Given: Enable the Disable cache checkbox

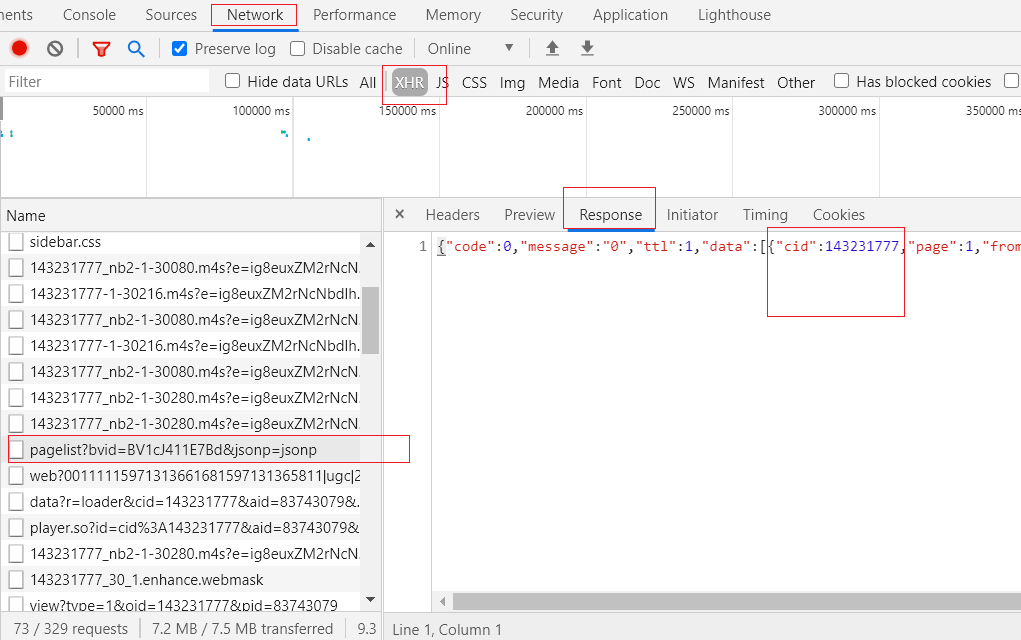Looking at the screenshot, I should pyautogui.click(x=298, y=48).
